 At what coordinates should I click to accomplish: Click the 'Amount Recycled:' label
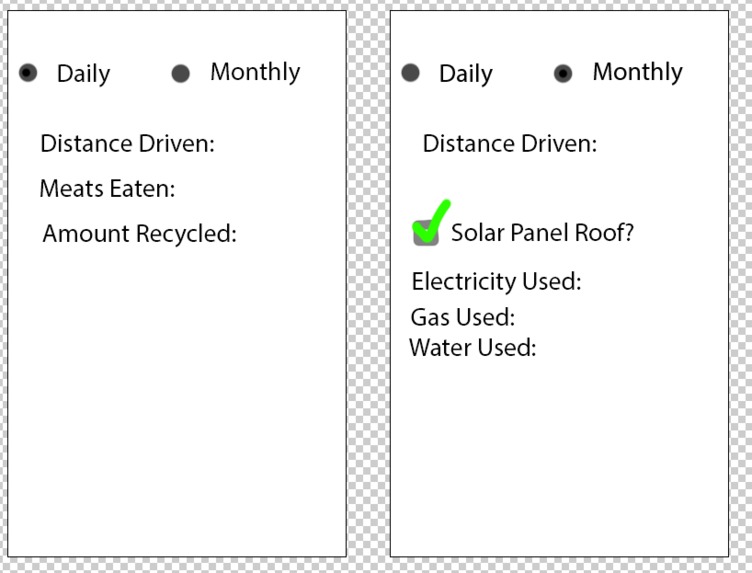(140, 234)
